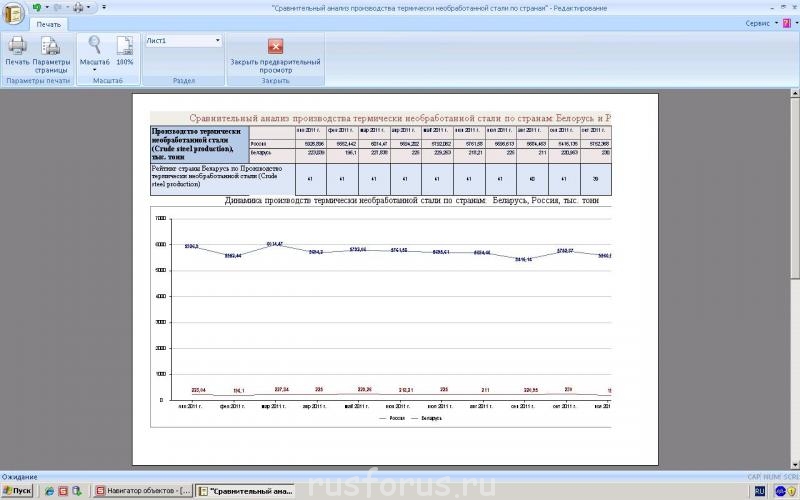The width and height of the screenshot is (800, 500).
Task: Click the Печать printer icon
Action: pos(17,46)
